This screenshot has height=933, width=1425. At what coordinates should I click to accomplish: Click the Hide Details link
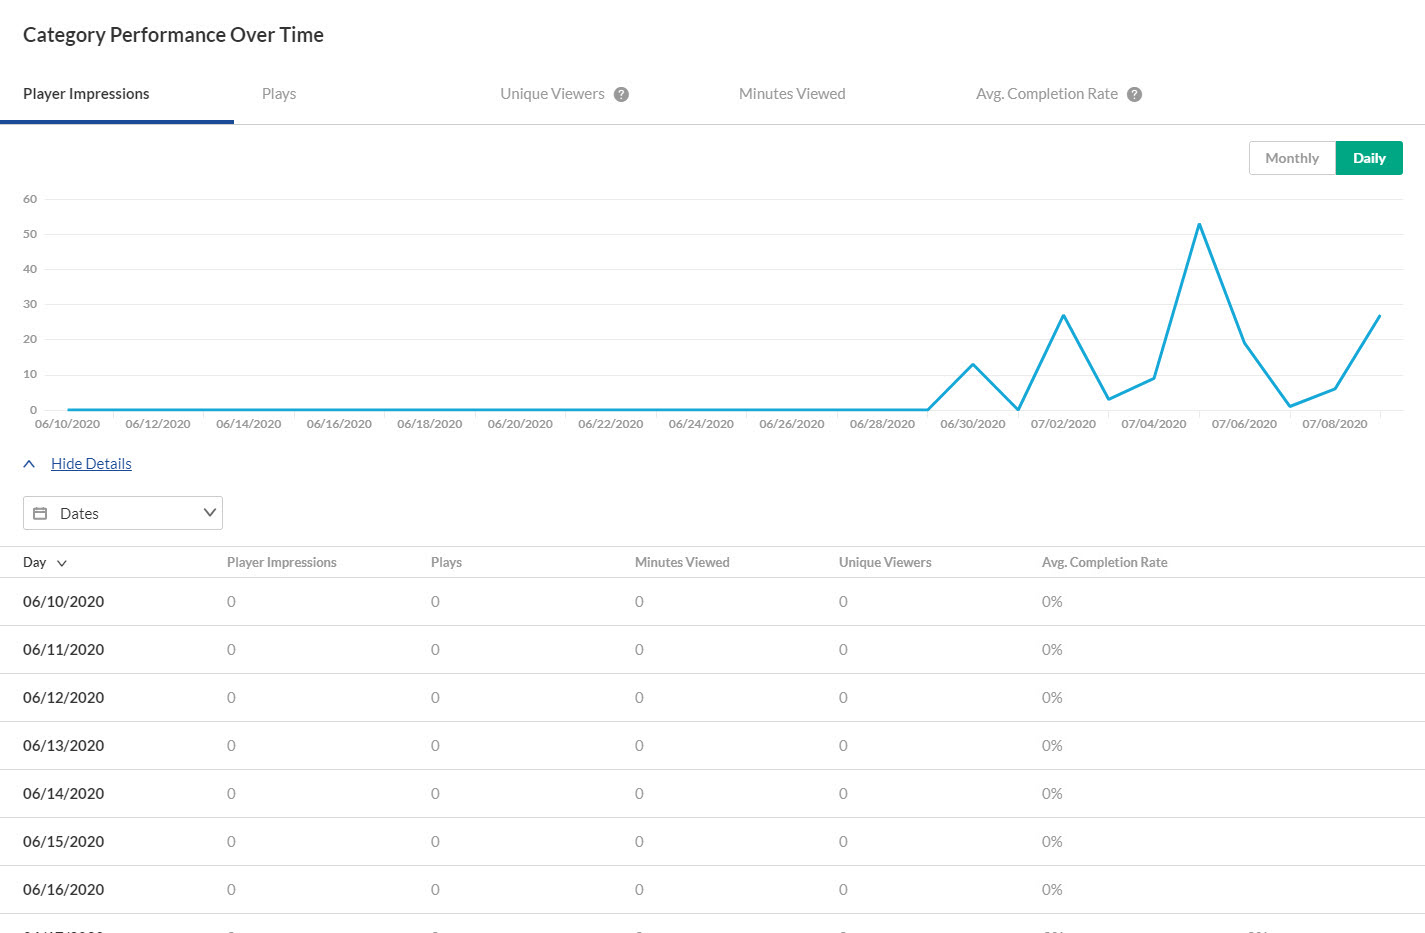coord(91,464)
